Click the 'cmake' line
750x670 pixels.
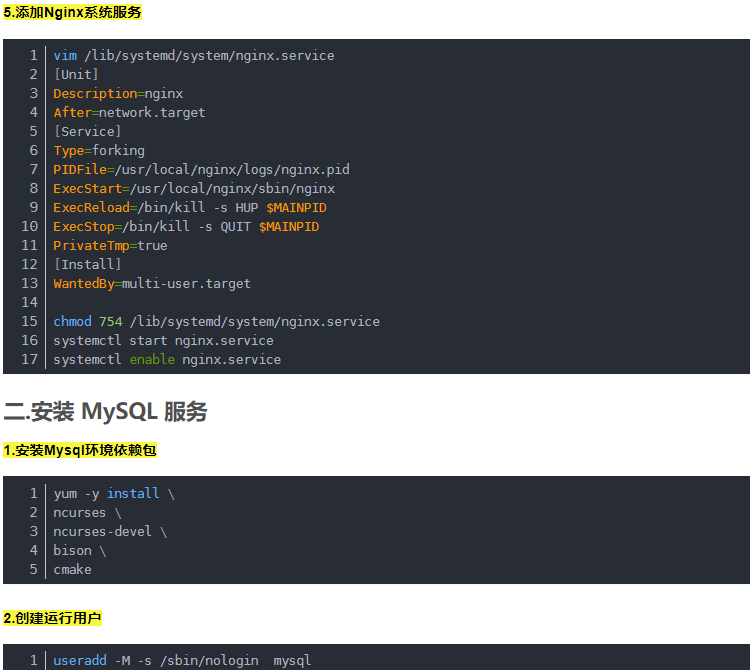(72, 570)
